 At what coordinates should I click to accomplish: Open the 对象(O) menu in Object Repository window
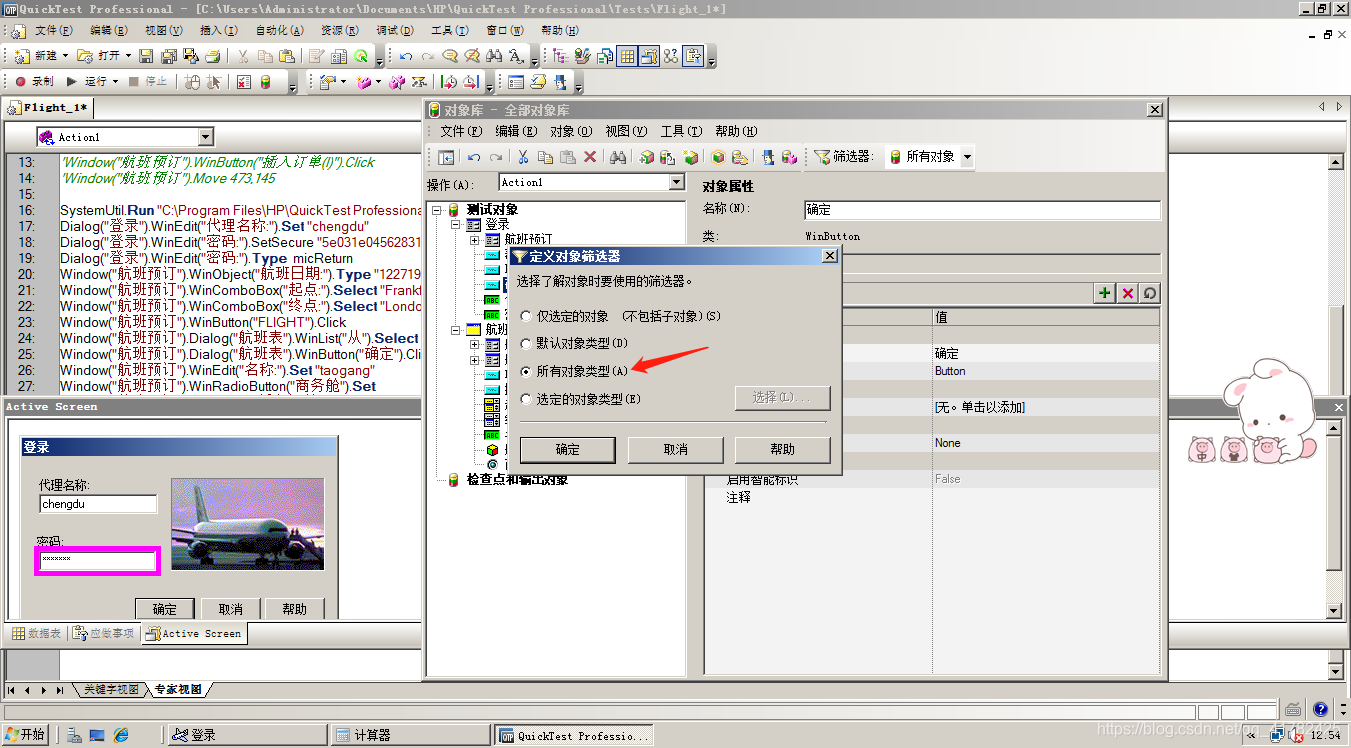(x=571, y=131)
